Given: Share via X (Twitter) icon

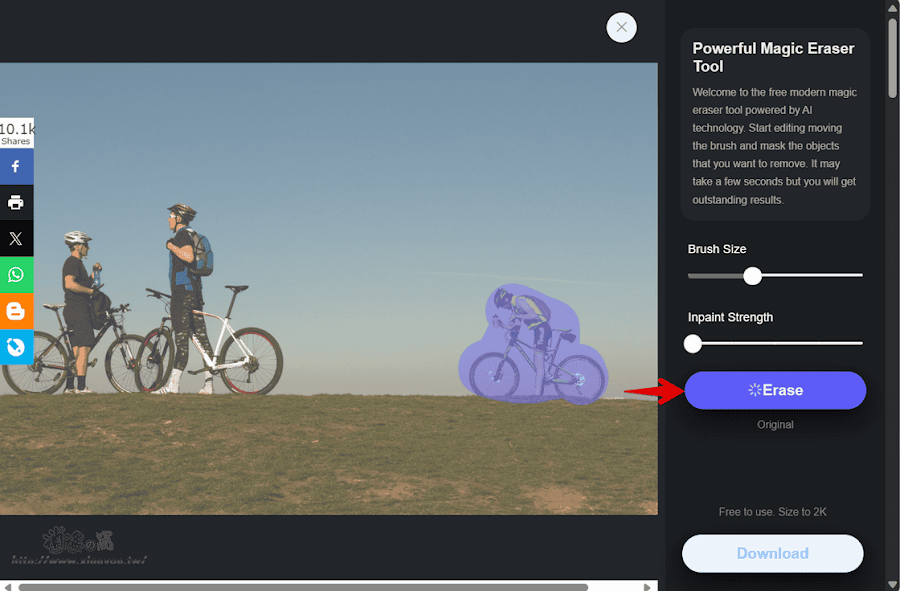Looking at the screenshot, I should coord(16,239).
